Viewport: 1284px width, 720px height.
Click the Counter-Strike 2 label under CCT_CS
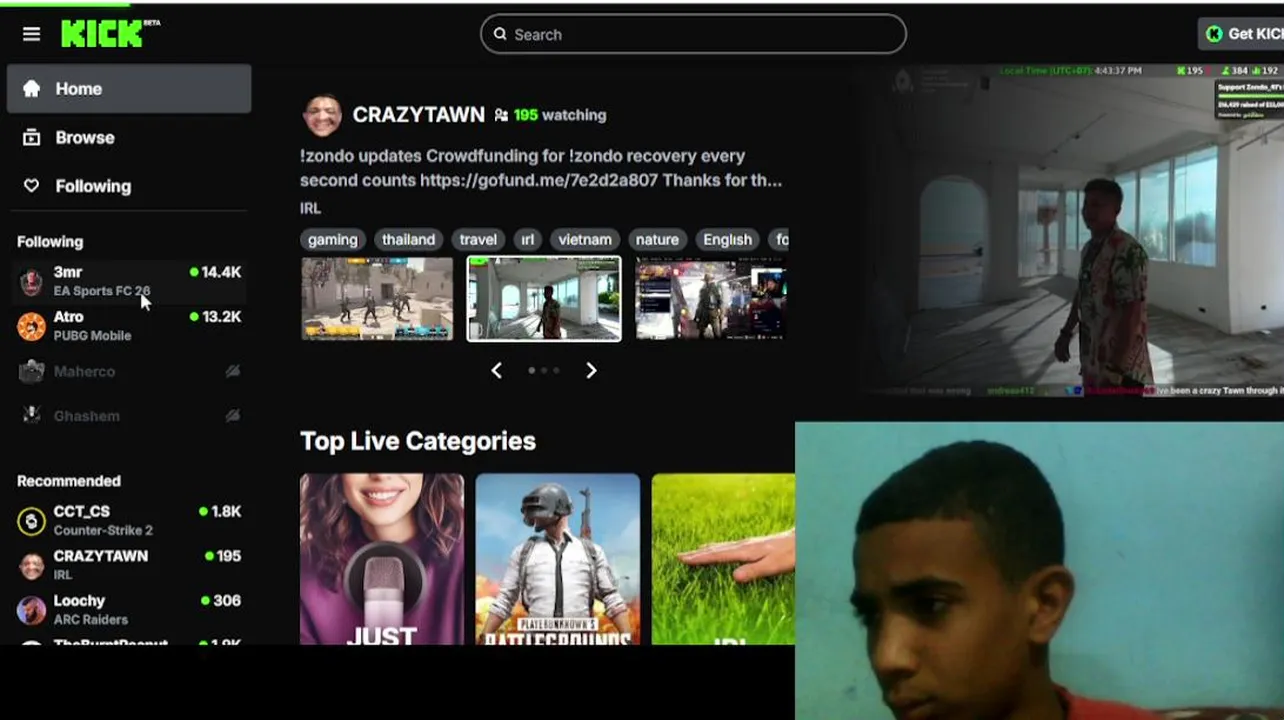pyautogui.click(x=103, y=530)
